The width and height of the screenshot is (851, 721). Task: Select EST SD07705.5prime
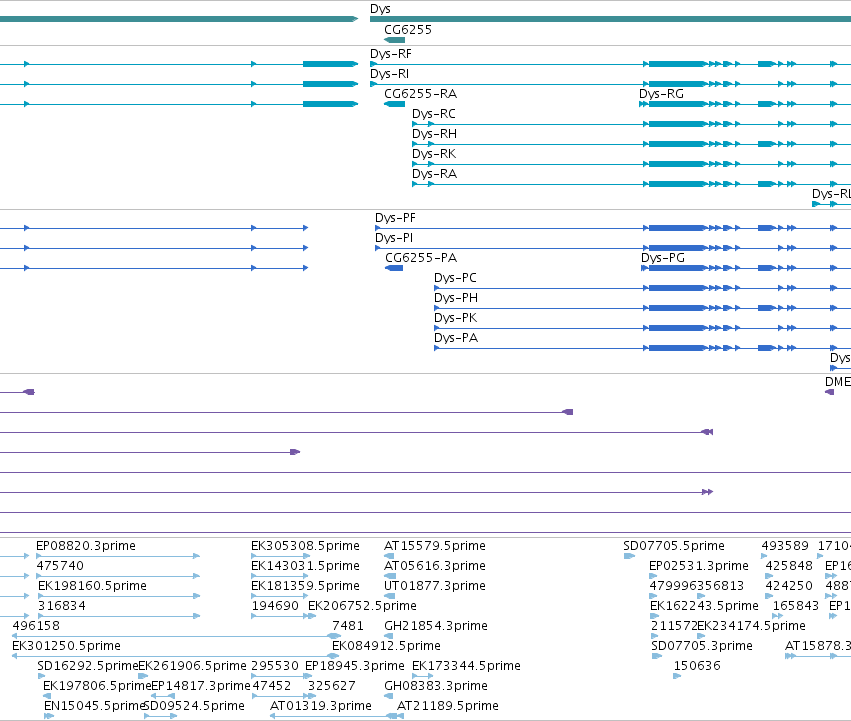674,546
